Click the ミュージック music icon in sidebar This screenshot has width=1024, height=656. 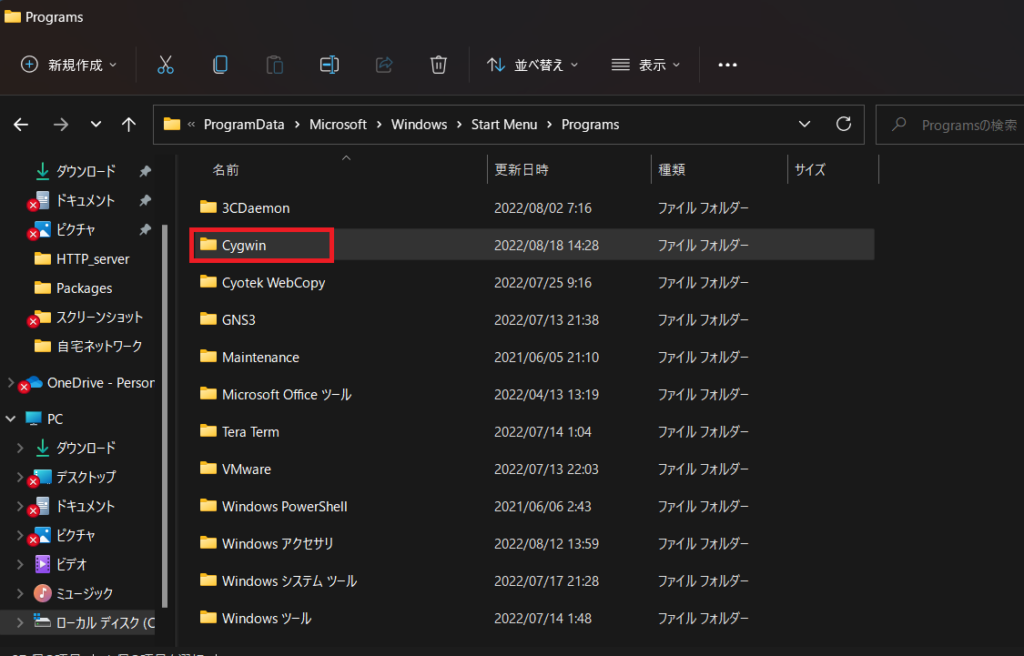(42, 593)
